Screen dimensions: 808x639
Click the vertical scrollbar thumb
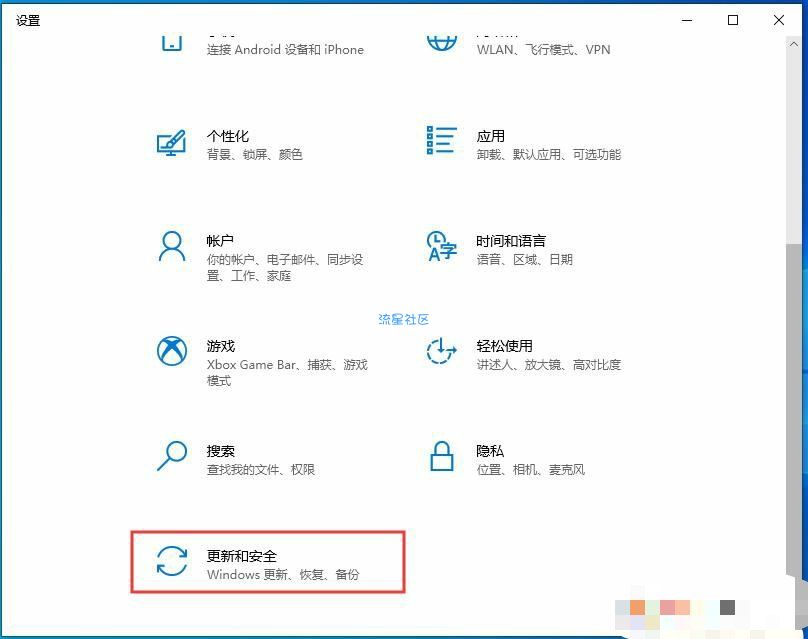[794, 410]
